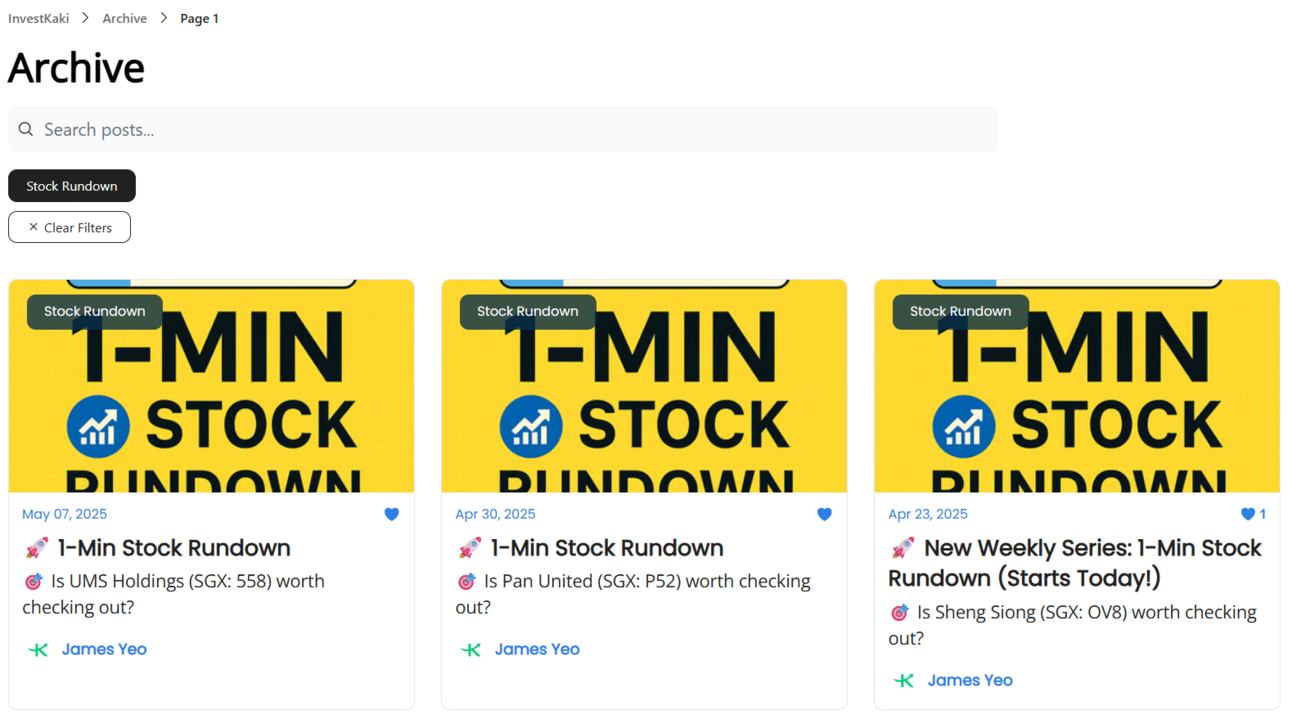Click rocket emoji on May 07 post title
Screen dimensions: 1292x715
(x=36, y=548)
